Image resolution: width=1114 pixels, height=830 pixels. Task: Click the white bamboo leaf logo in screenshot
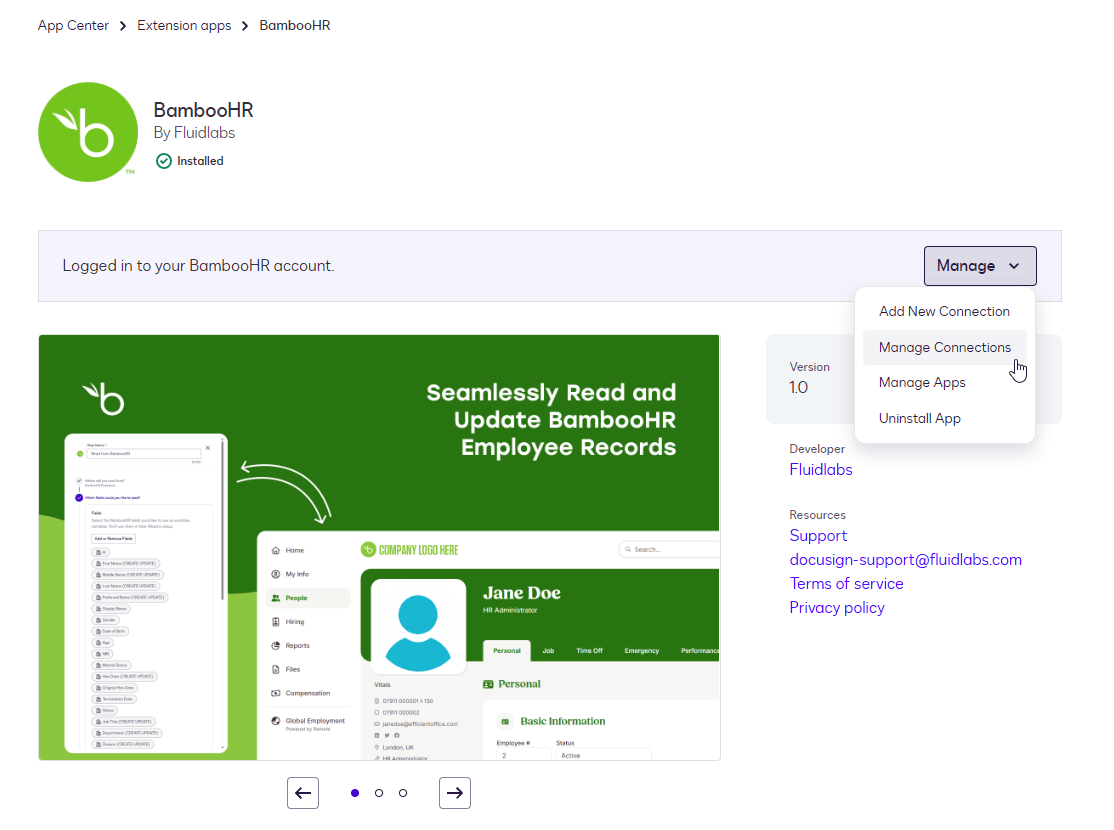(x=103, y=397)
